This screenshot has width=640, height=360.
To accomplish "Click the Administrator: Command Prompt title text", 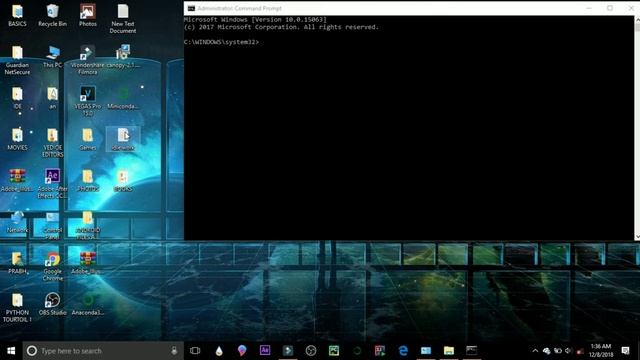I will [x=240, y=8].
